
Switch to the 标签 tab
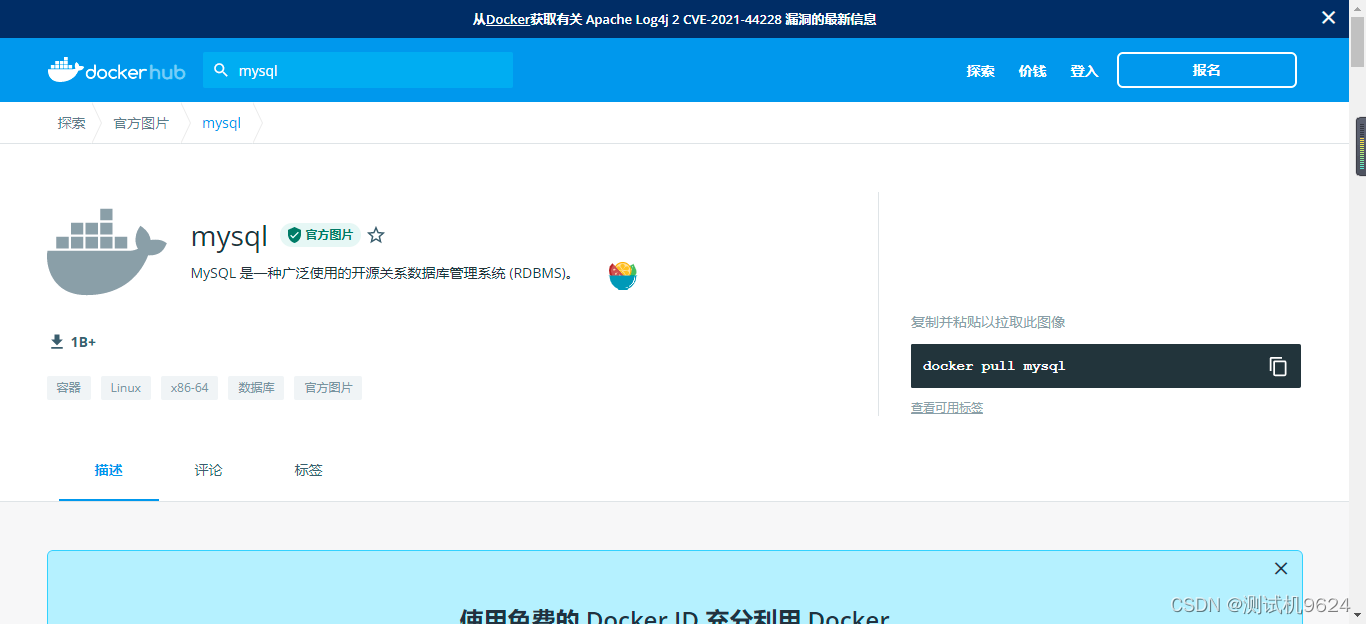pos(309,470)
